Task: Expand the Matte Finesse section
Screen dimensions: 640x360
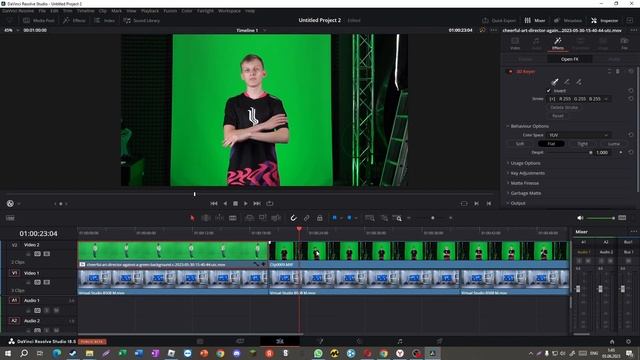Action: [x=524, y=183]
